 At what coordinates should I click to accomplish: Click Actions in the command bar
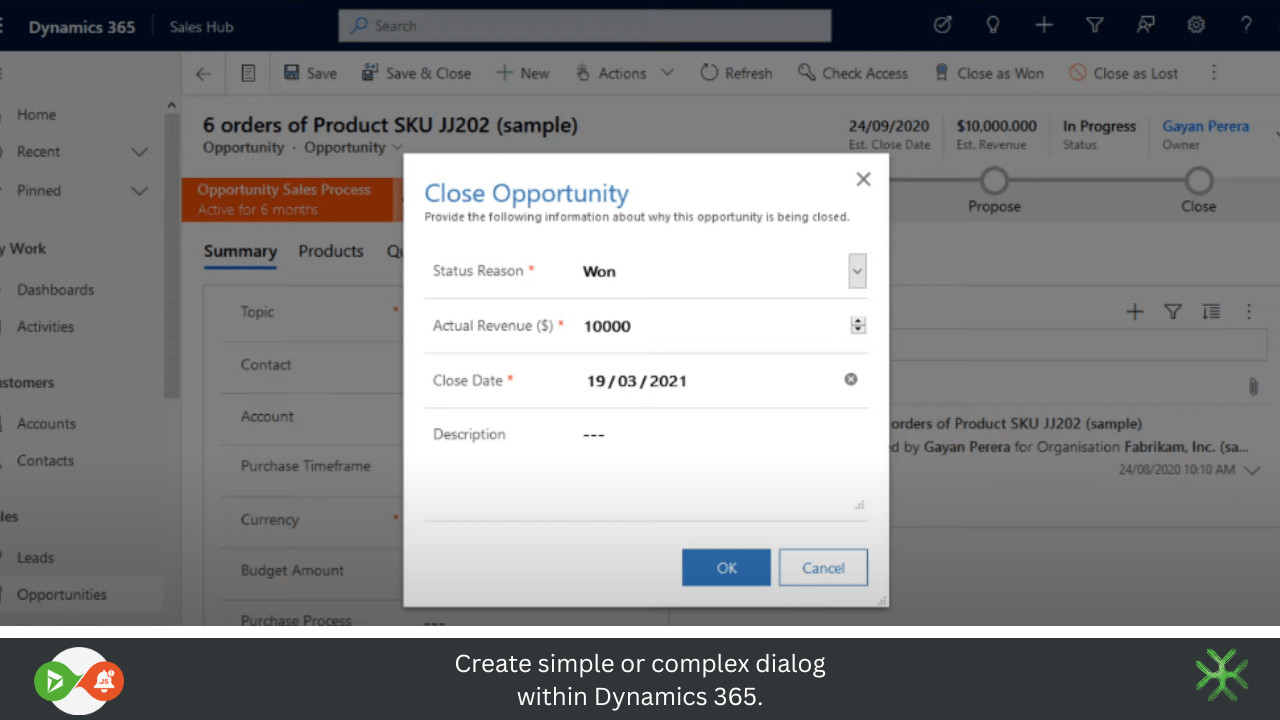pos(611,73)
